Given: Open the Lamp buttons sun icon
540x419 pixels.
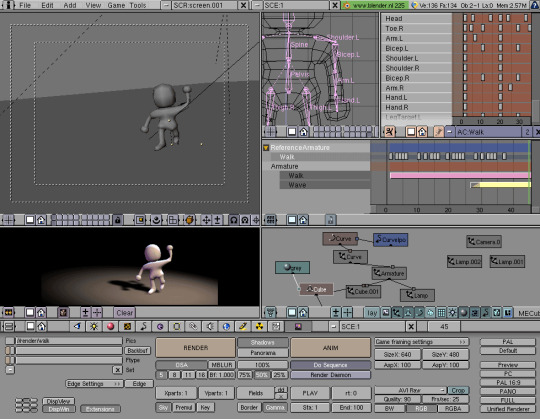Looking at the screenshot, I should 94,326.
